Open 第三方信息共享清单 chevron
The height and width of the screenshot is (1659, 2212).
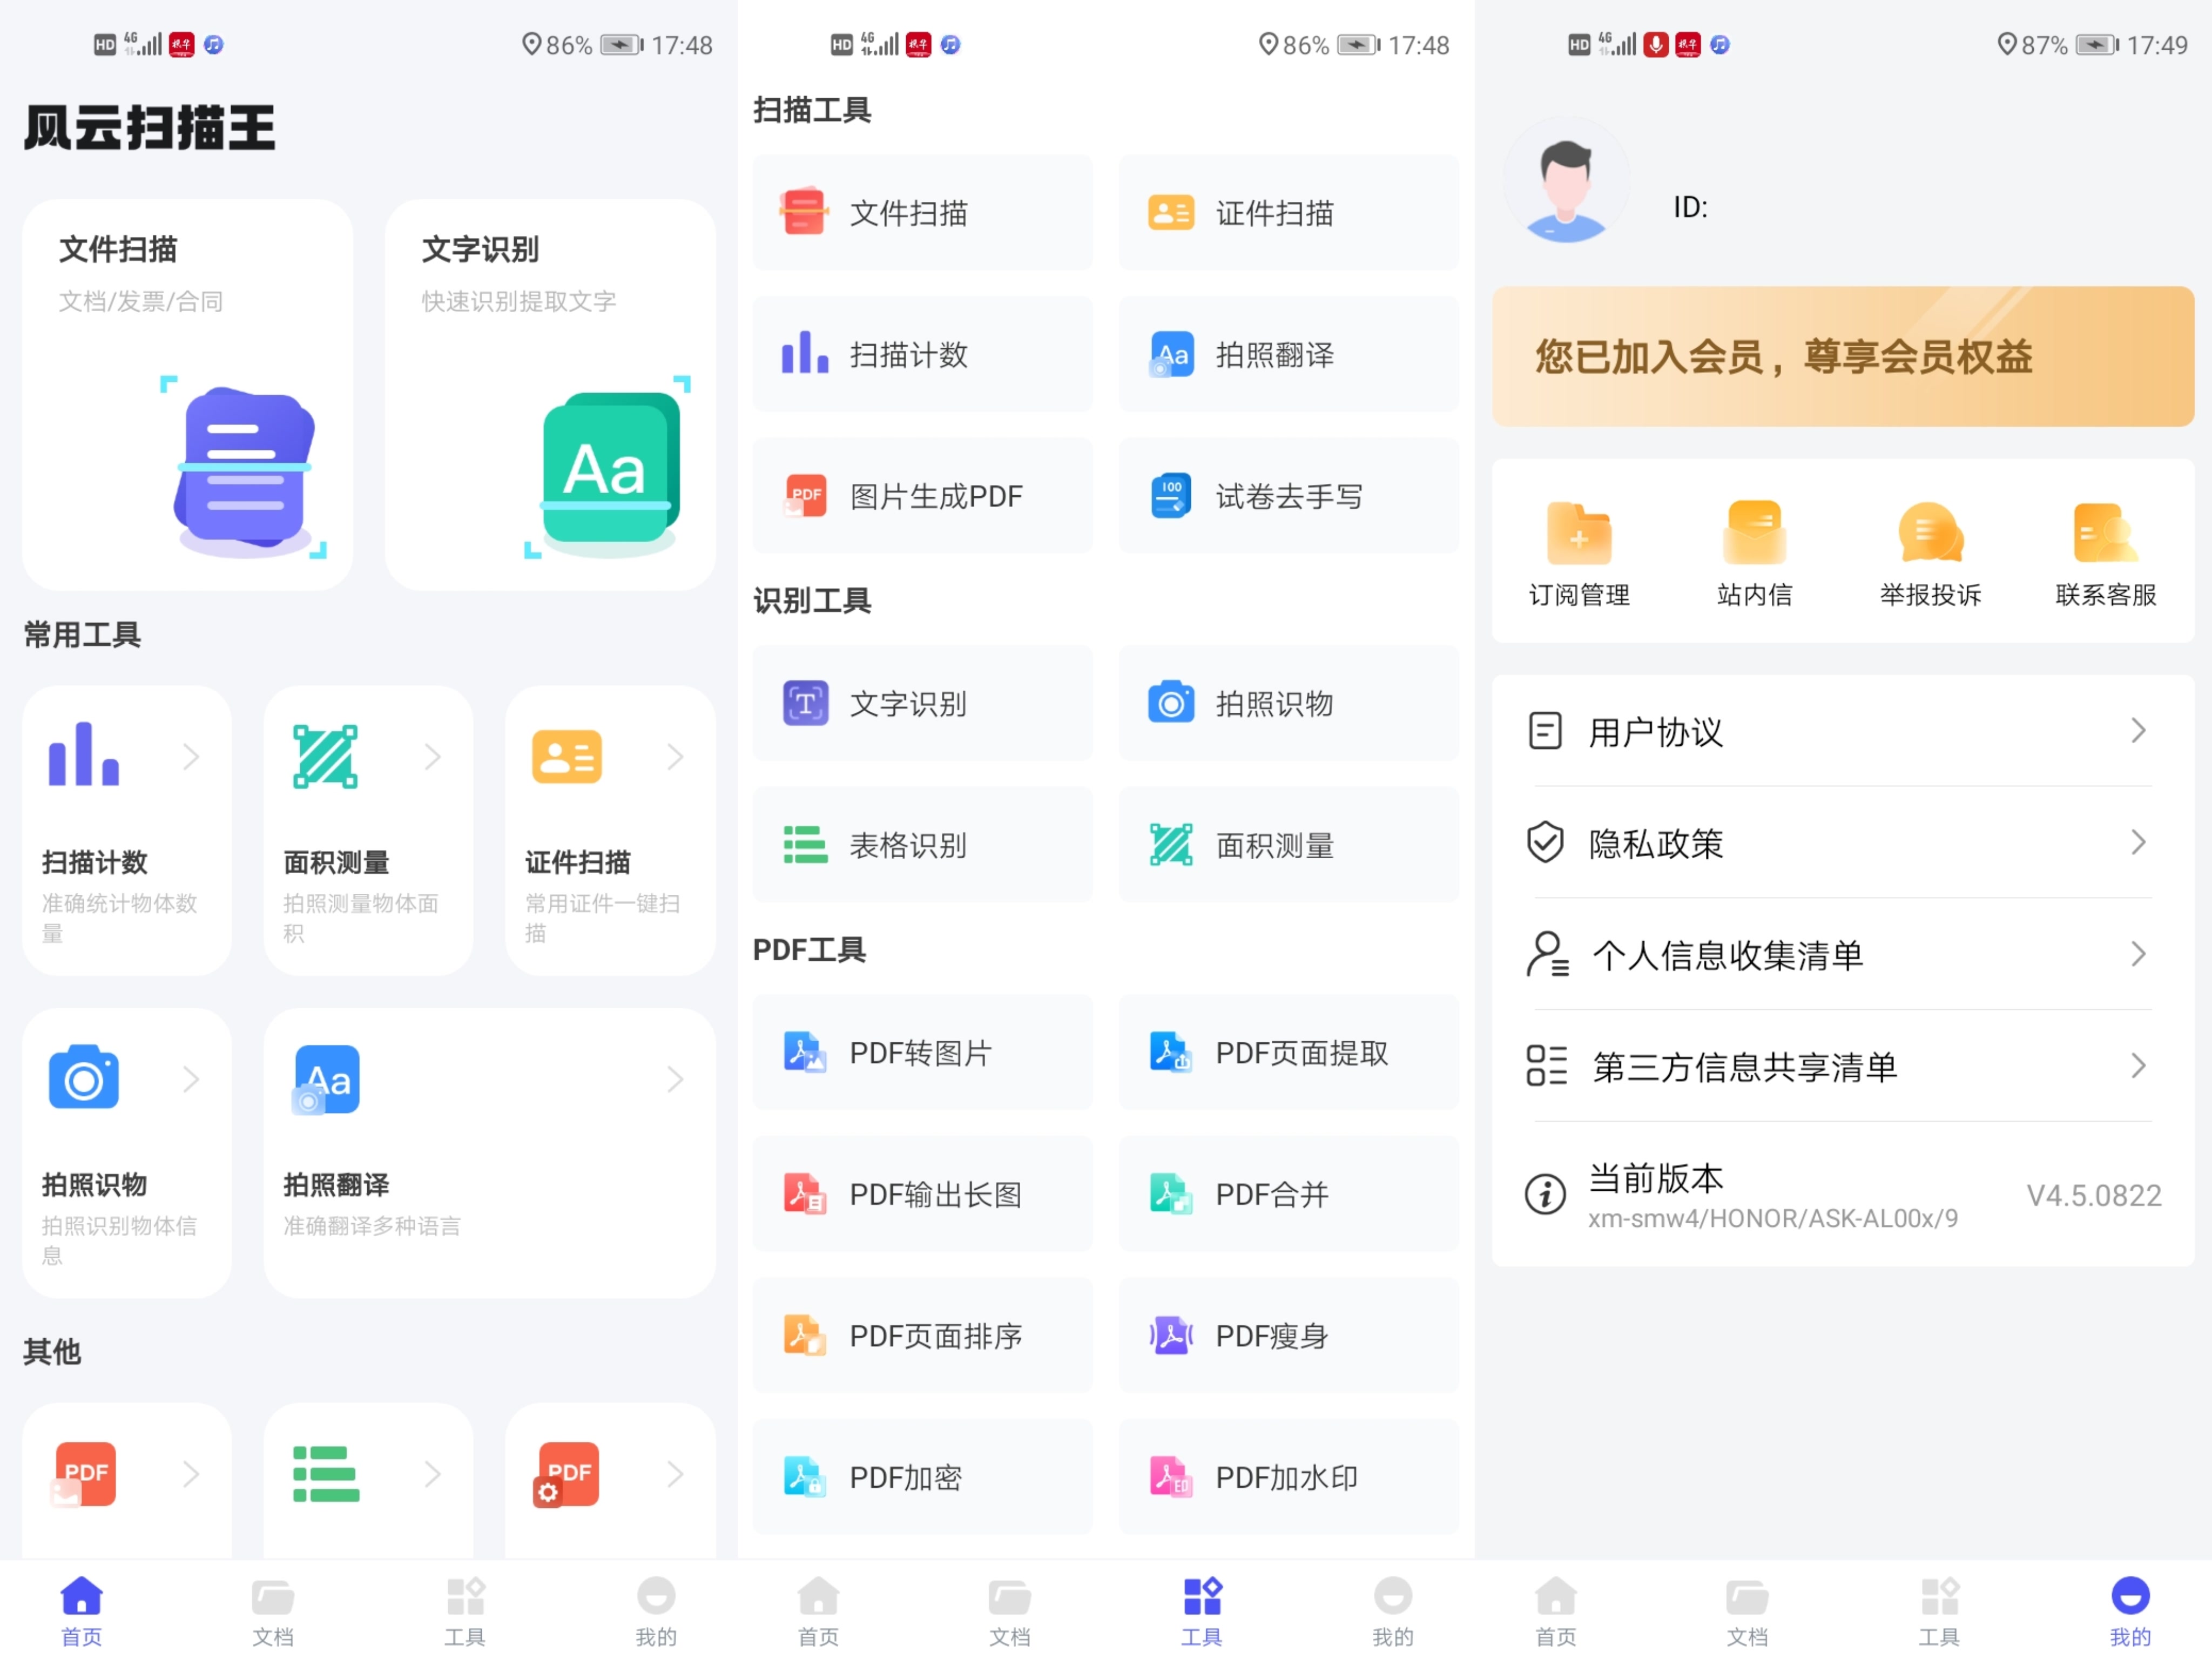[2138, 1066]
